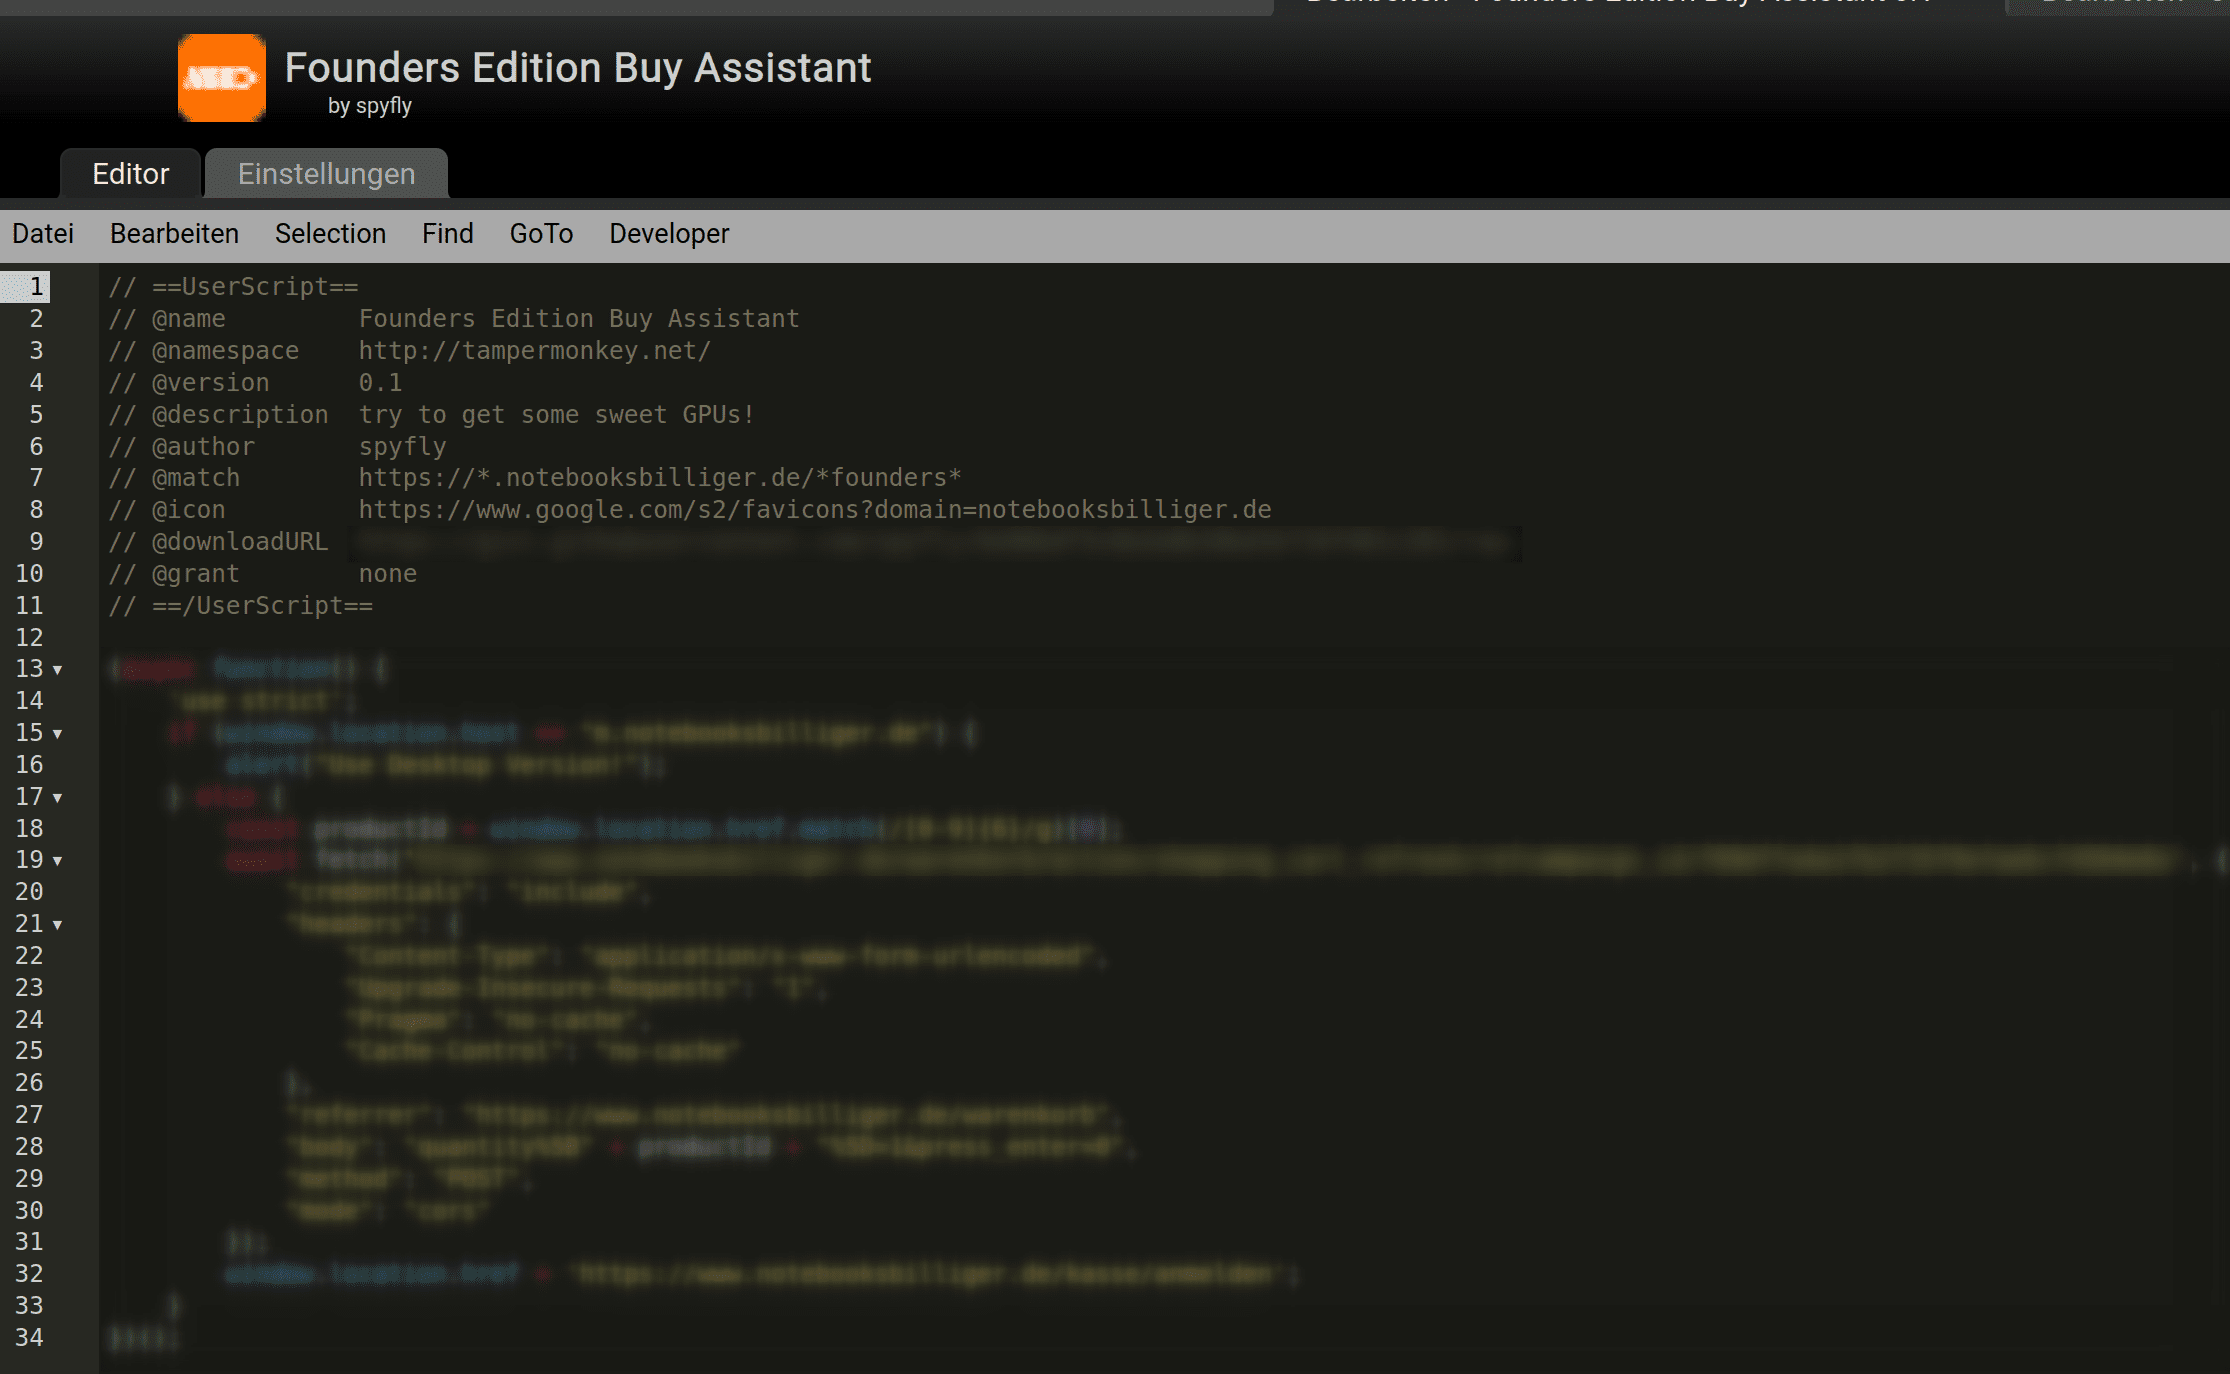Click the tampermonkey.net namespace URL text
Image resolution: width=2230 pixels, height=1374 pixels.
pos(534,351)
